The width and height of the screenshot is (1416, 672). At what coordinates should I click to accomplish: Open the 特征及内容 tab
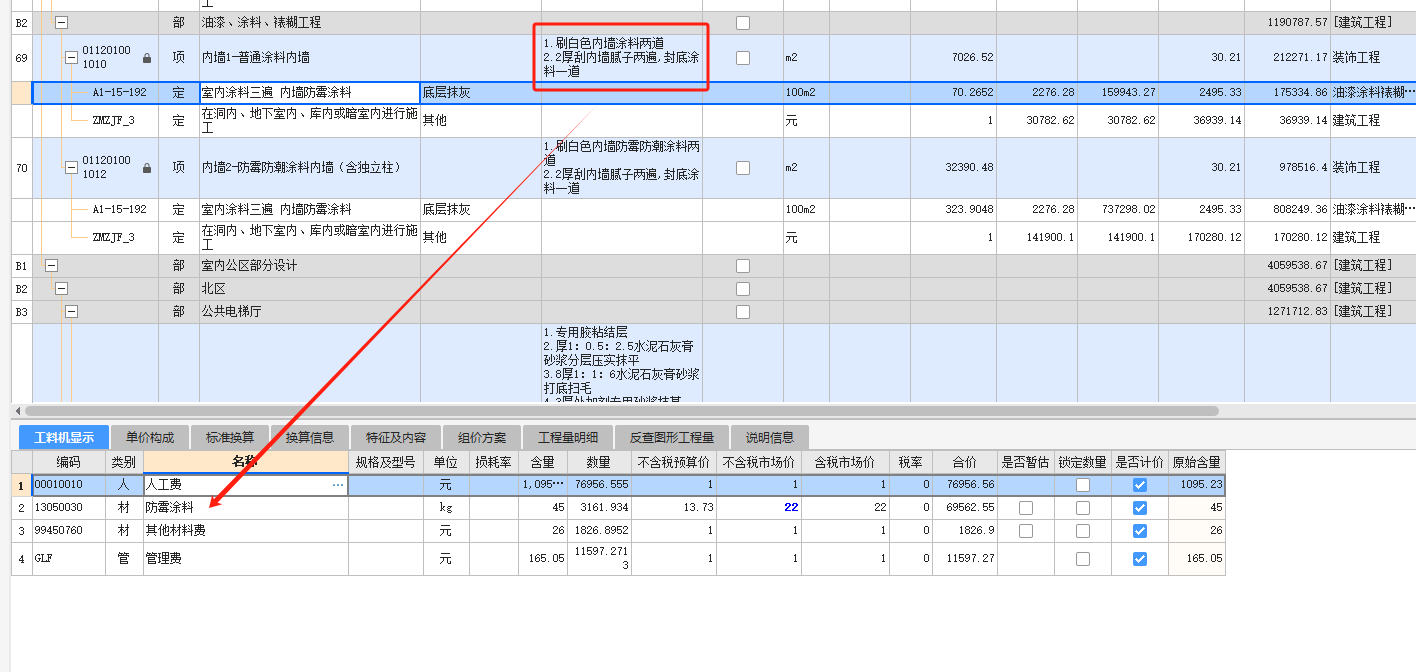[396, 438]
